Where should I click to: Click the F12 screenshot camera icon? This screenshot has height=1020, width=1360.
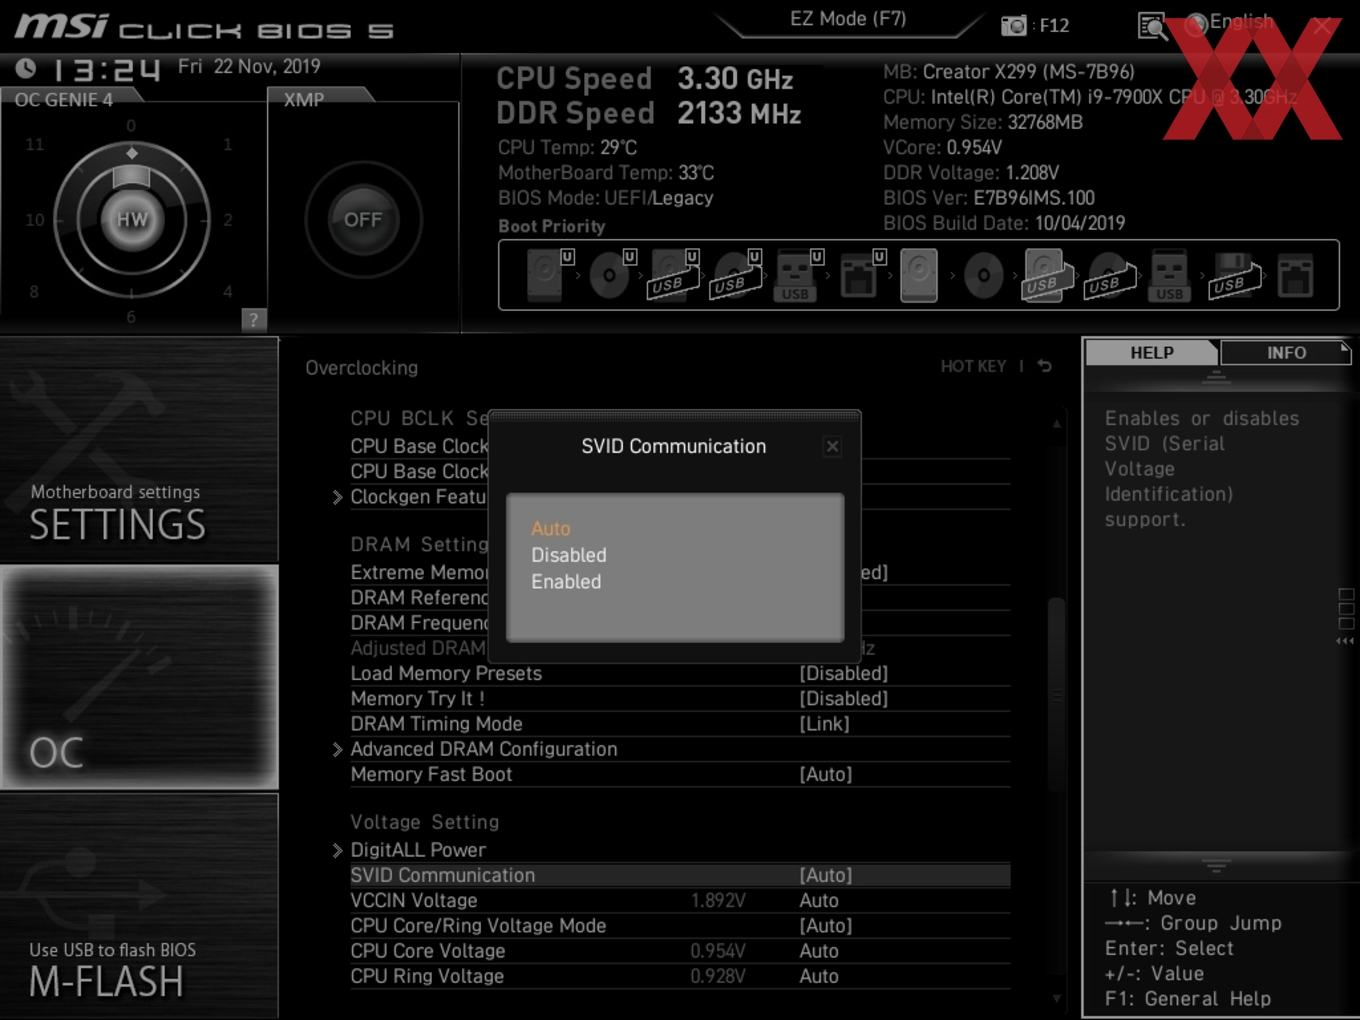point(1014,25)
